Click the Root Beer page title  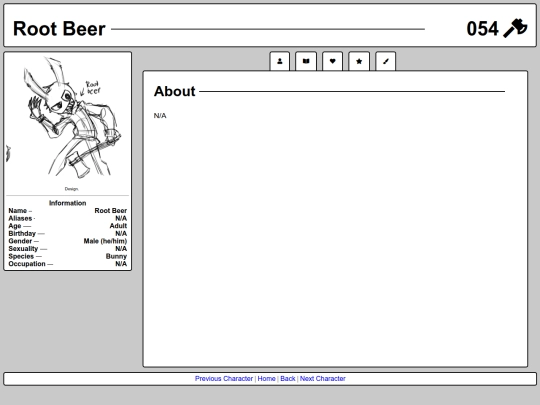coord(59,29)
